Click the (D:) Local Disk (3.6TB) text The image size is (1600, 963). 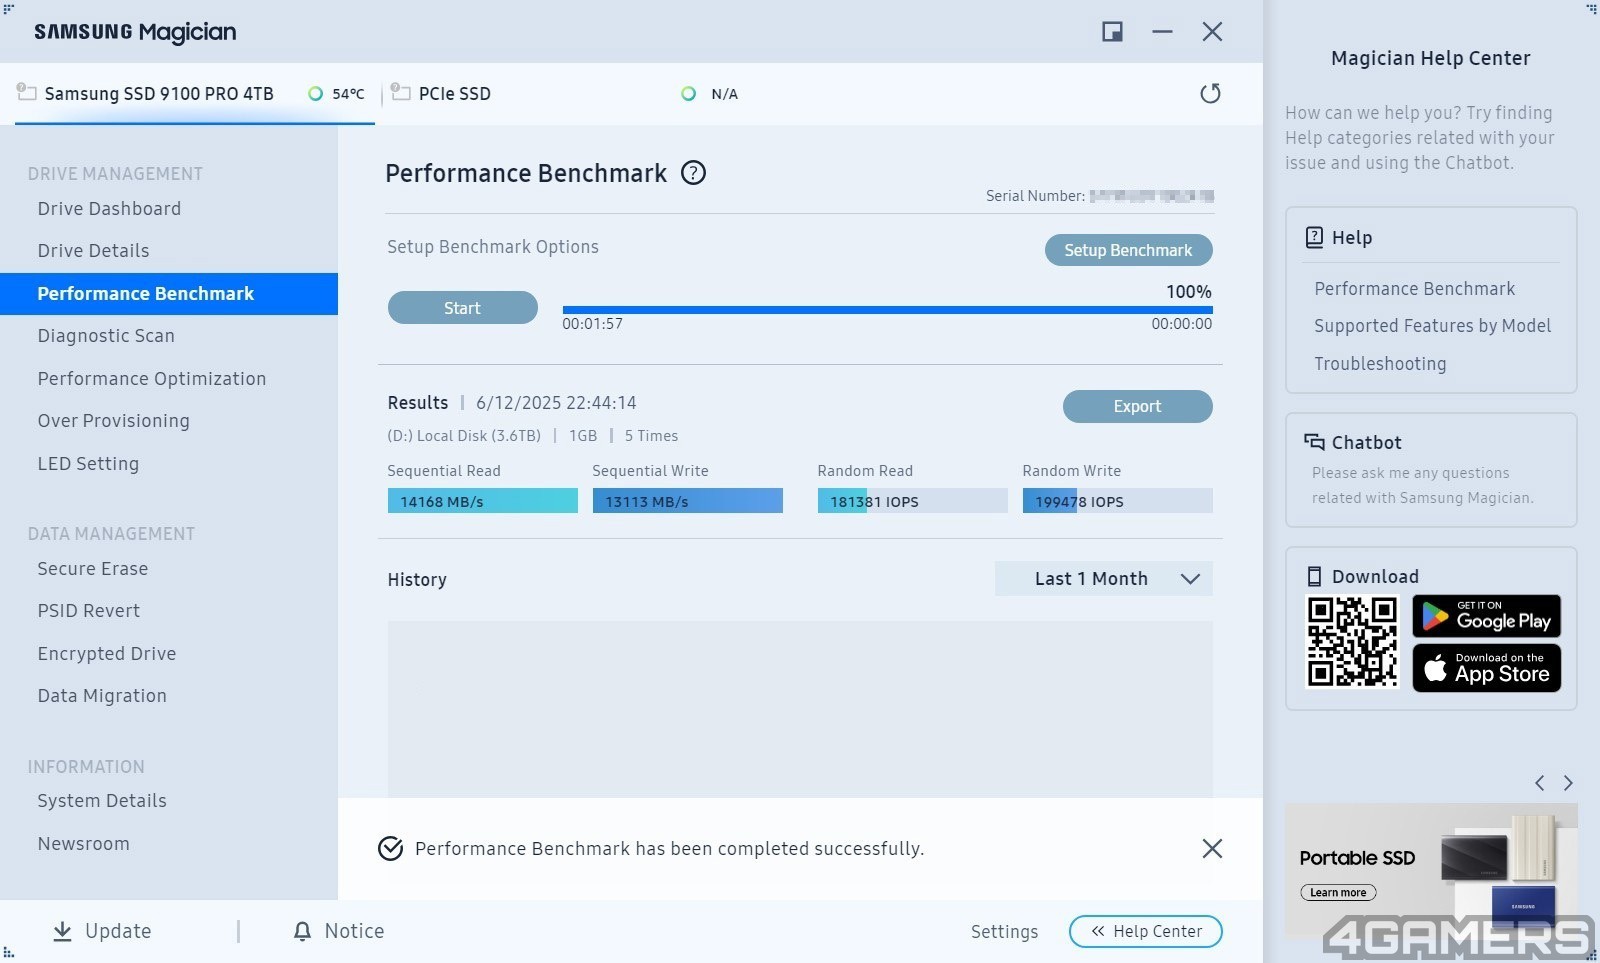click(464, 436)
